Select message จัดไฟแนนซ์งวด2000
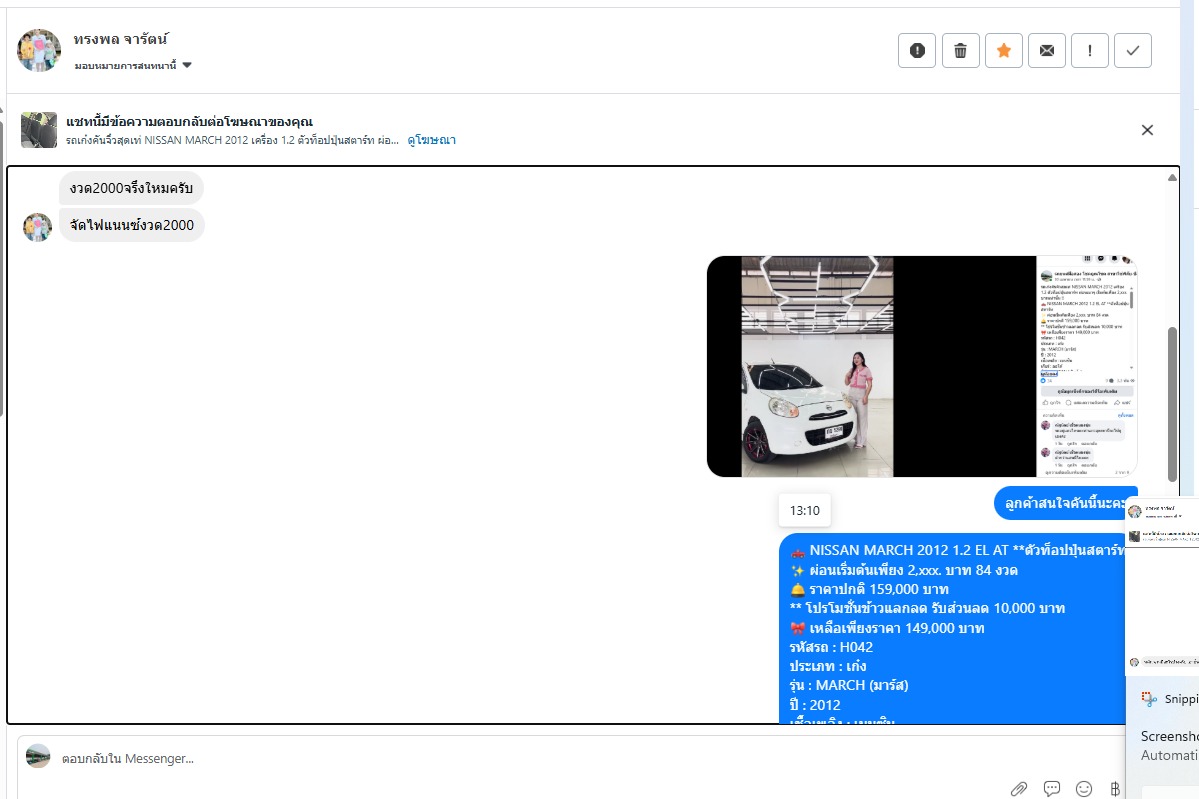This screenshot has width=1199, height=799. click(132, 225)
